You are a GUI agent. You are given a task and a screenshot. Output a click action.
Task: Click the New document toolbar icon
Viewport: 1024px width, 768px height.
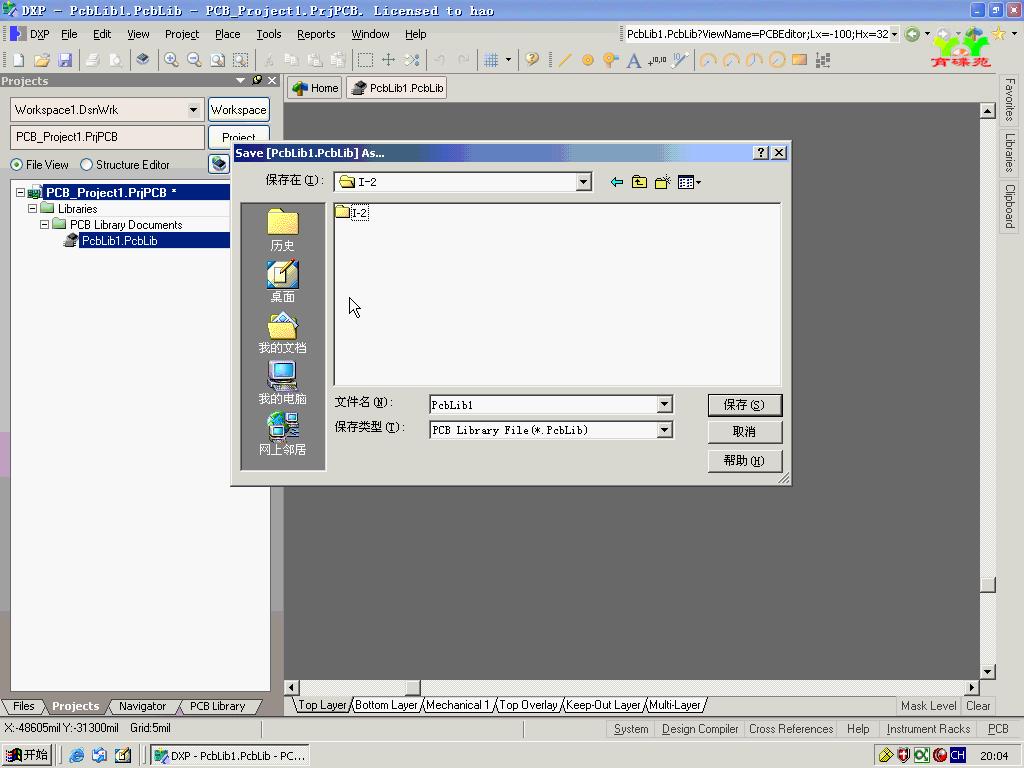[x=18, y=60]
